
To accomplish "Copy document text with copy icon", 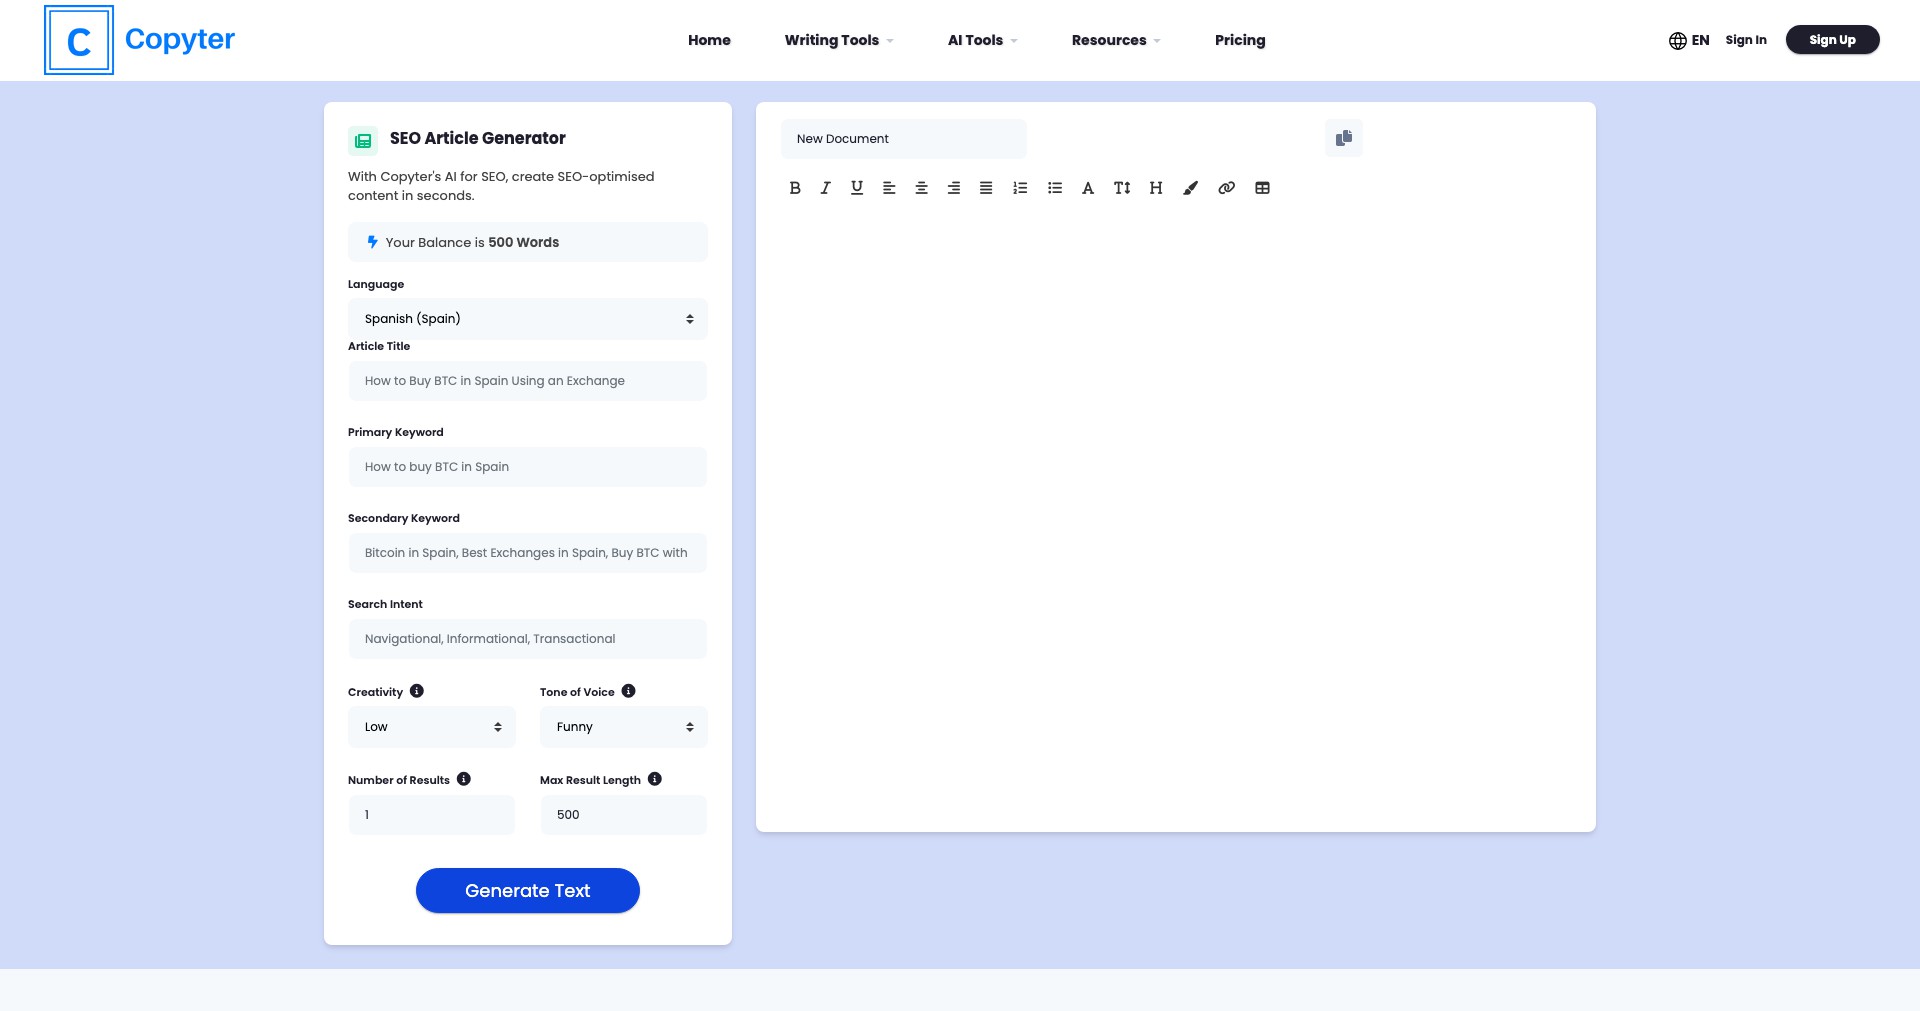I will click(x=1344, y=138).
